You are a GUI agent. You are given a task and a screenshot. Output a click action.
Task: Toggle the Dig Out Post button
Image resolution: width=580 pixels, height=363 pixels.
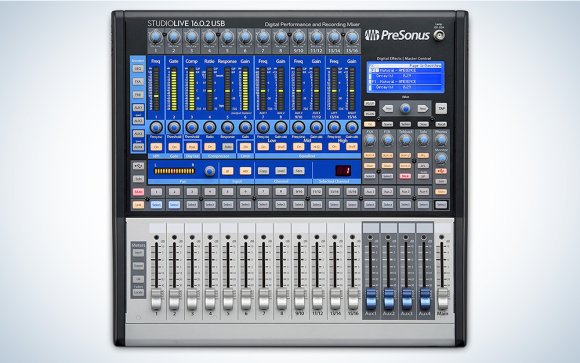click(192, 147)
